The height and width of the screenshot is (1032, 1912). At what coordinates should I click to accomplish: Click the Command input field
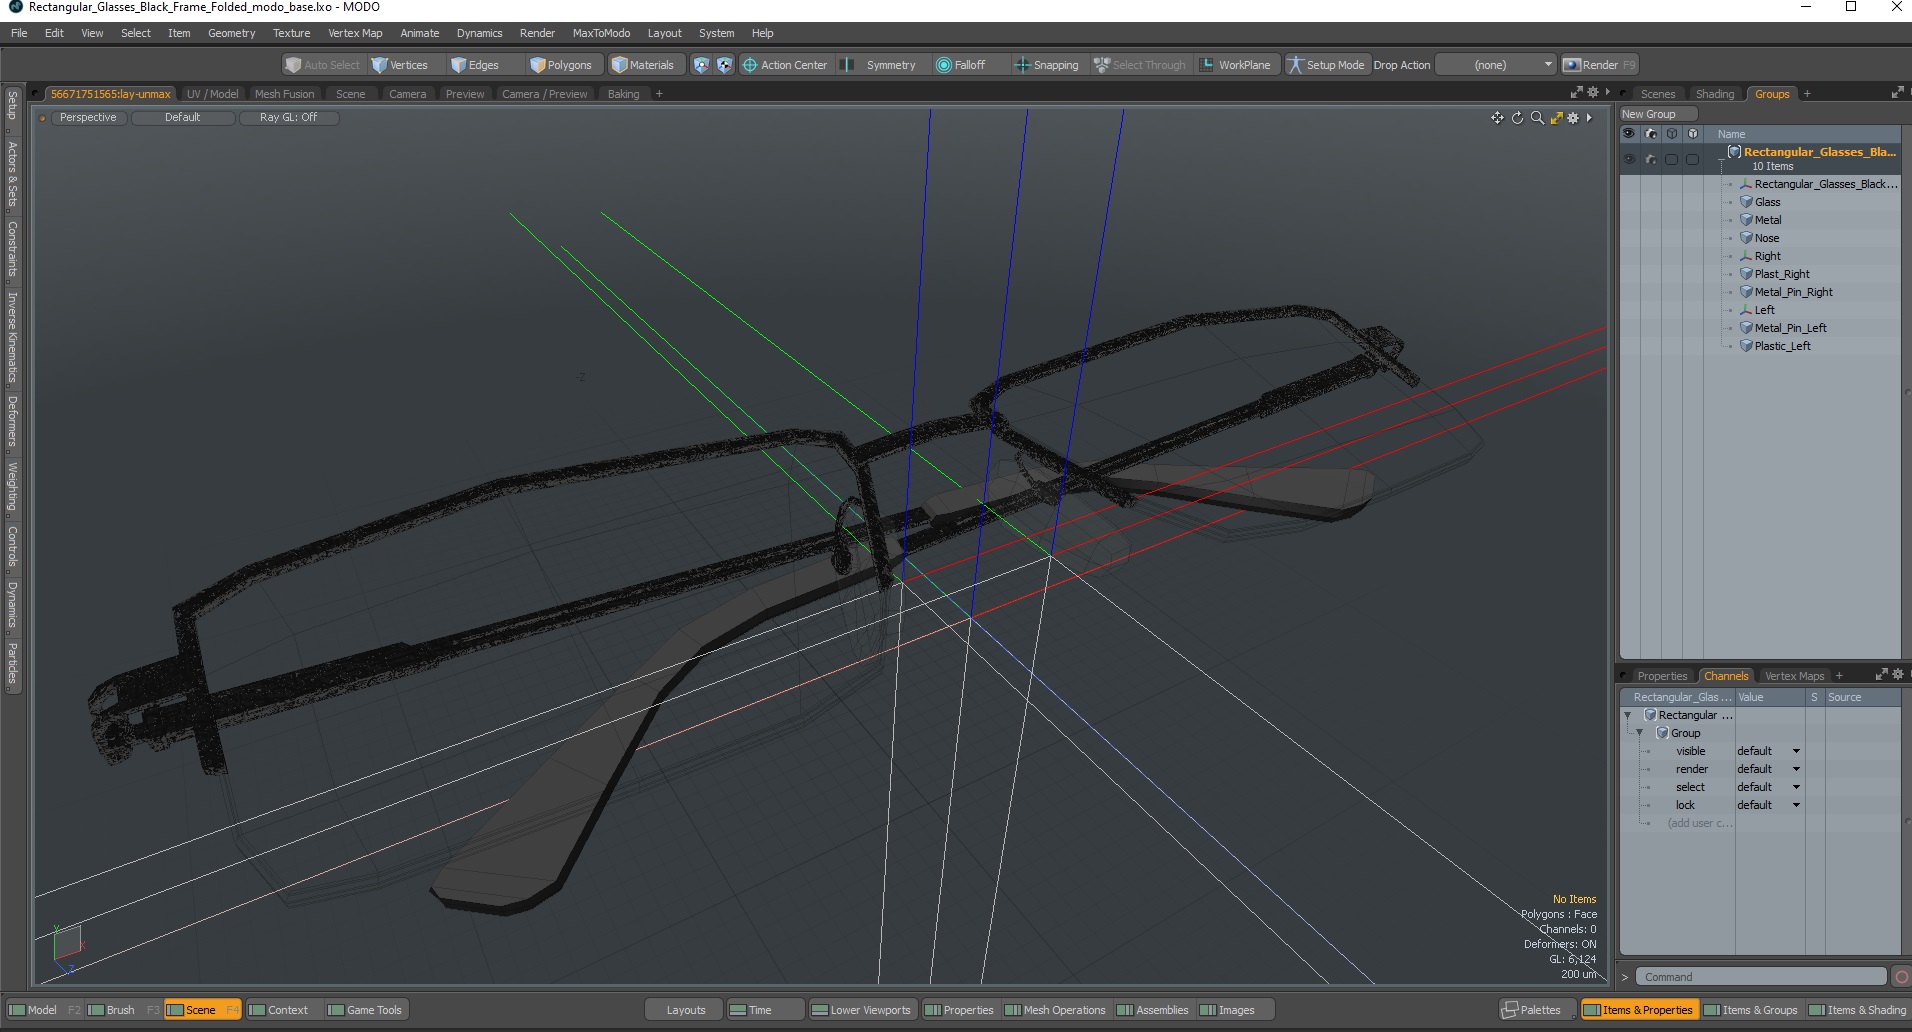(1761, 977)
